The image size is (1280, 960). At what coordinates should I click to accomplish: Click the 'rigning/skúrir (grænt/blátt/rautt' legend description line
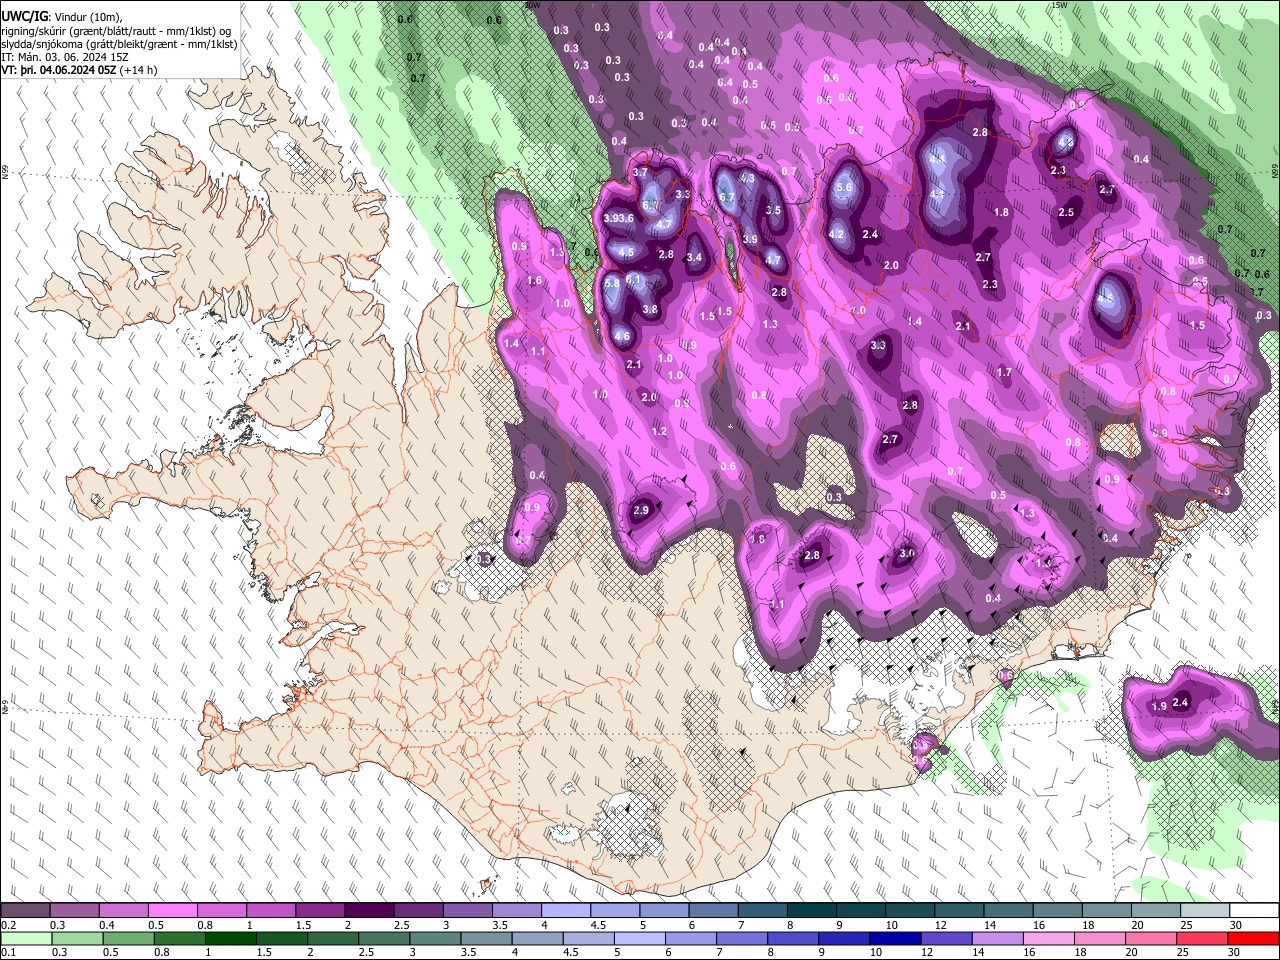pyautogui.click(x=116, y=30)
